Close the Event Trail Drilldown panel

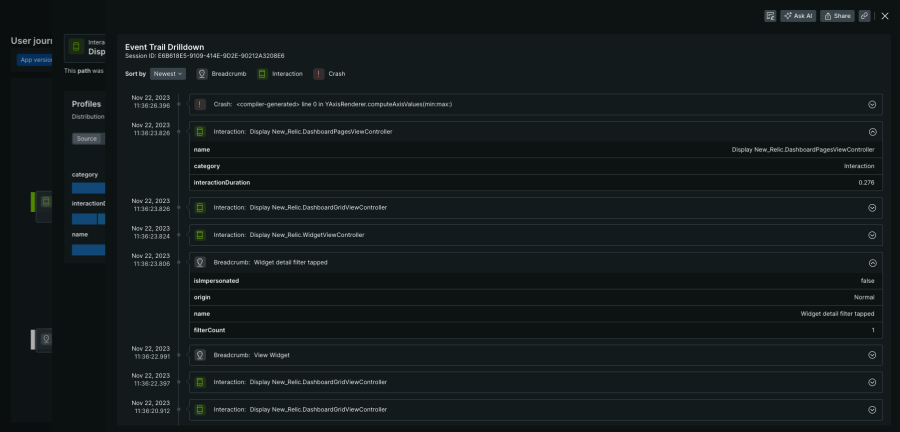(885, 16)
